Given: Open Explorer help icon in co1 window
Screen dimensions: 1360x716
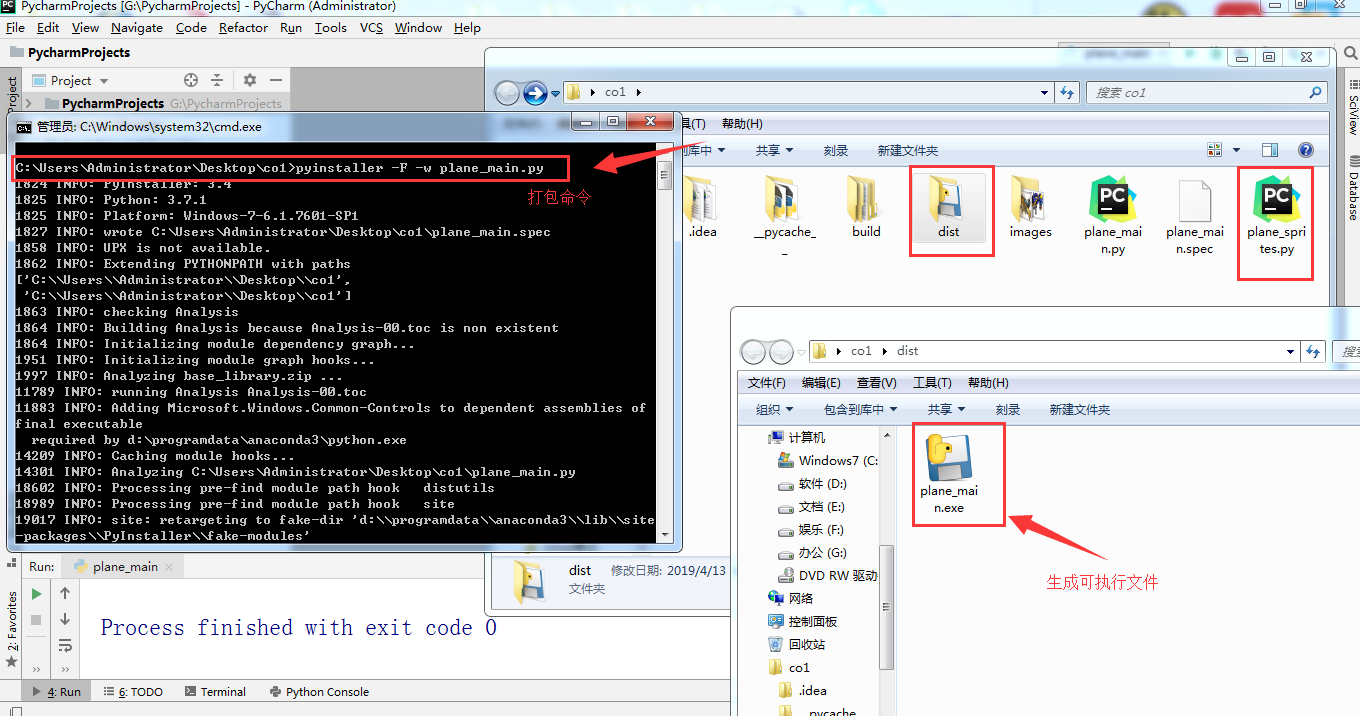Looking at the screenshot, I should coord(1305,150).
